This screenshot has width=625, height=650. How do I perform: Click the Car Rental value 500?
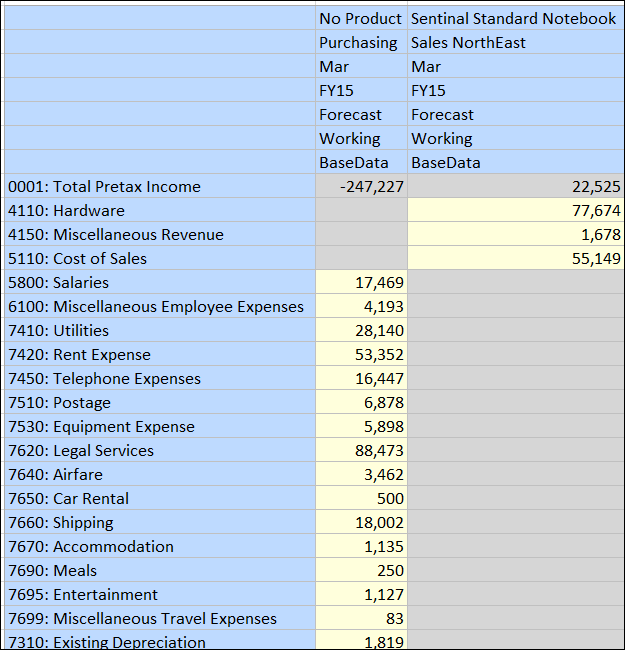(361, 499)
